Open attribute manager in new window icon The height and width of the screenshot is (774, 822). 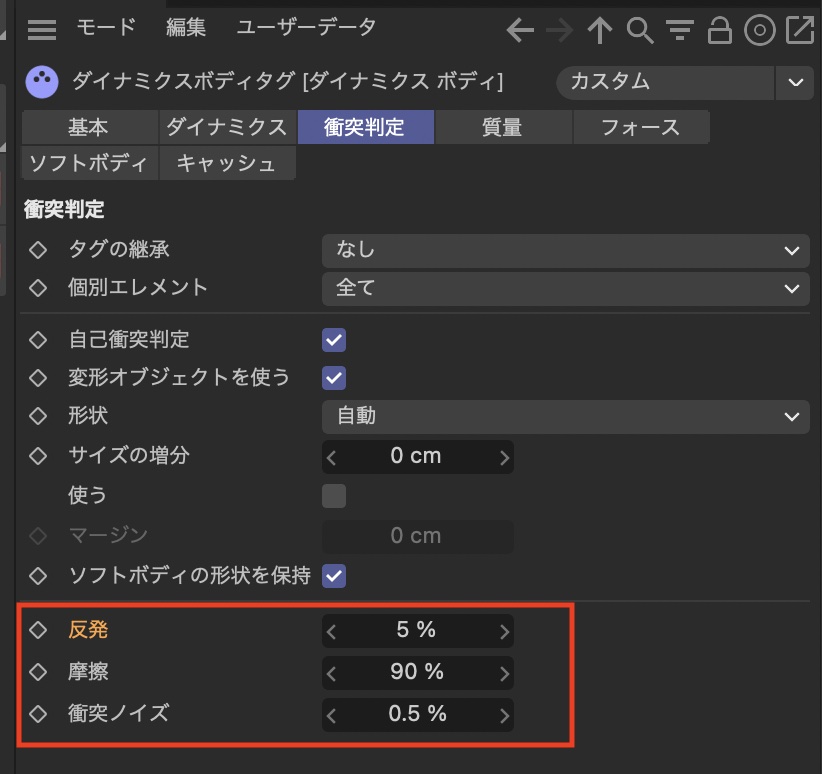[800, 31]
